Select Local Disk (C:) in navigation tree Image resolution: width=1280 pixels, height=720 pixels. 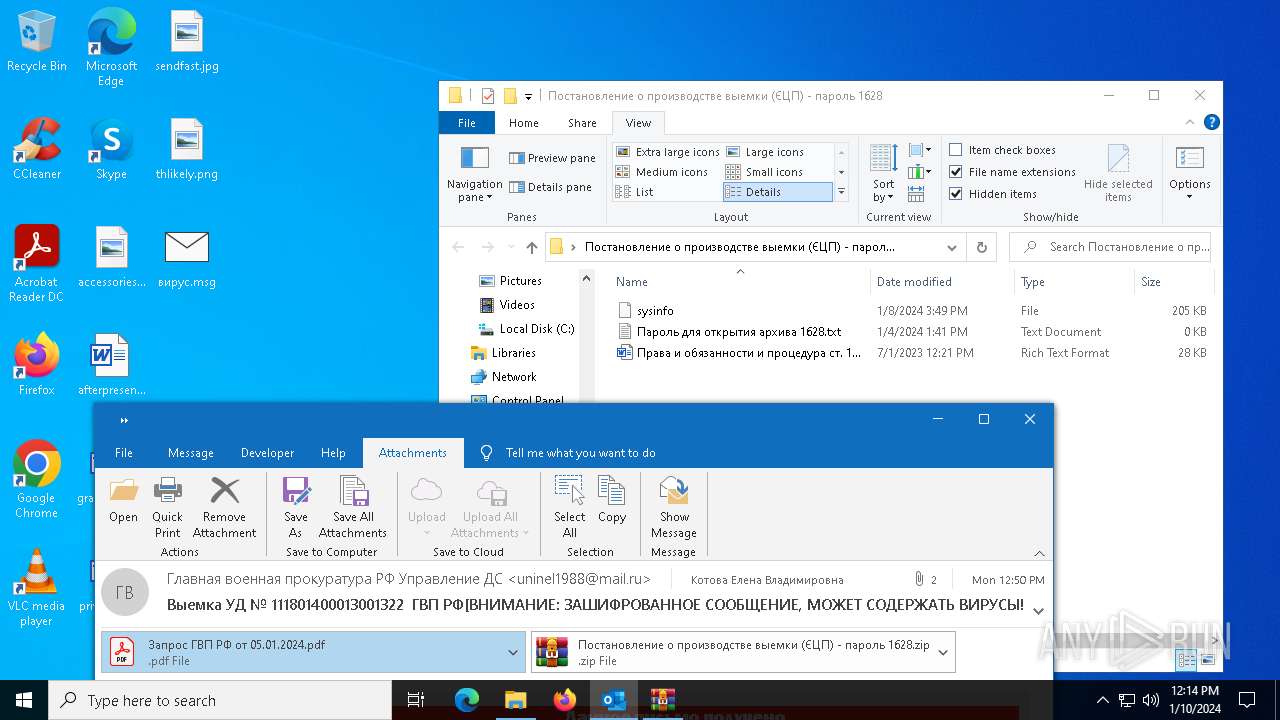526,329
